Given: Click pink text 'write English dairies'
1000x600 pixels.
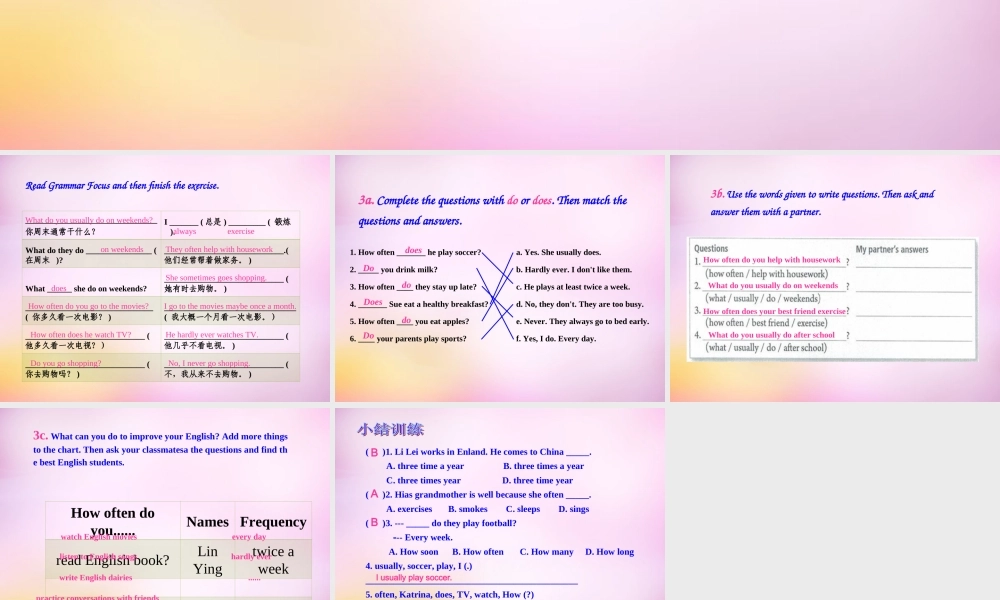Looking at the screenshot, I should pyautogui.click(x=96, y=578).
